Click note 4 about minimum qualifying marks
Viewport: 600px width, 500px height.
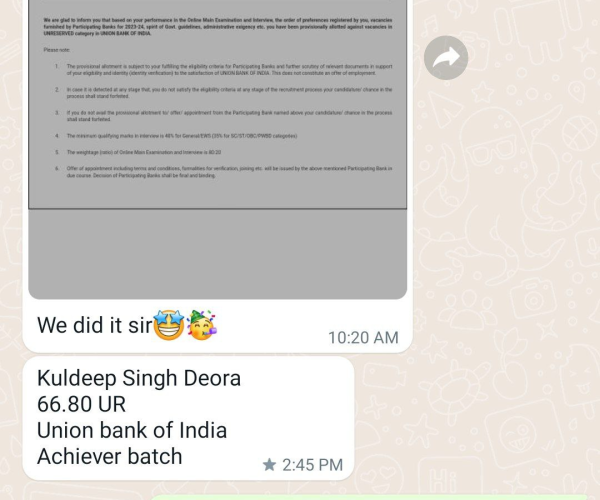point(176,136)
